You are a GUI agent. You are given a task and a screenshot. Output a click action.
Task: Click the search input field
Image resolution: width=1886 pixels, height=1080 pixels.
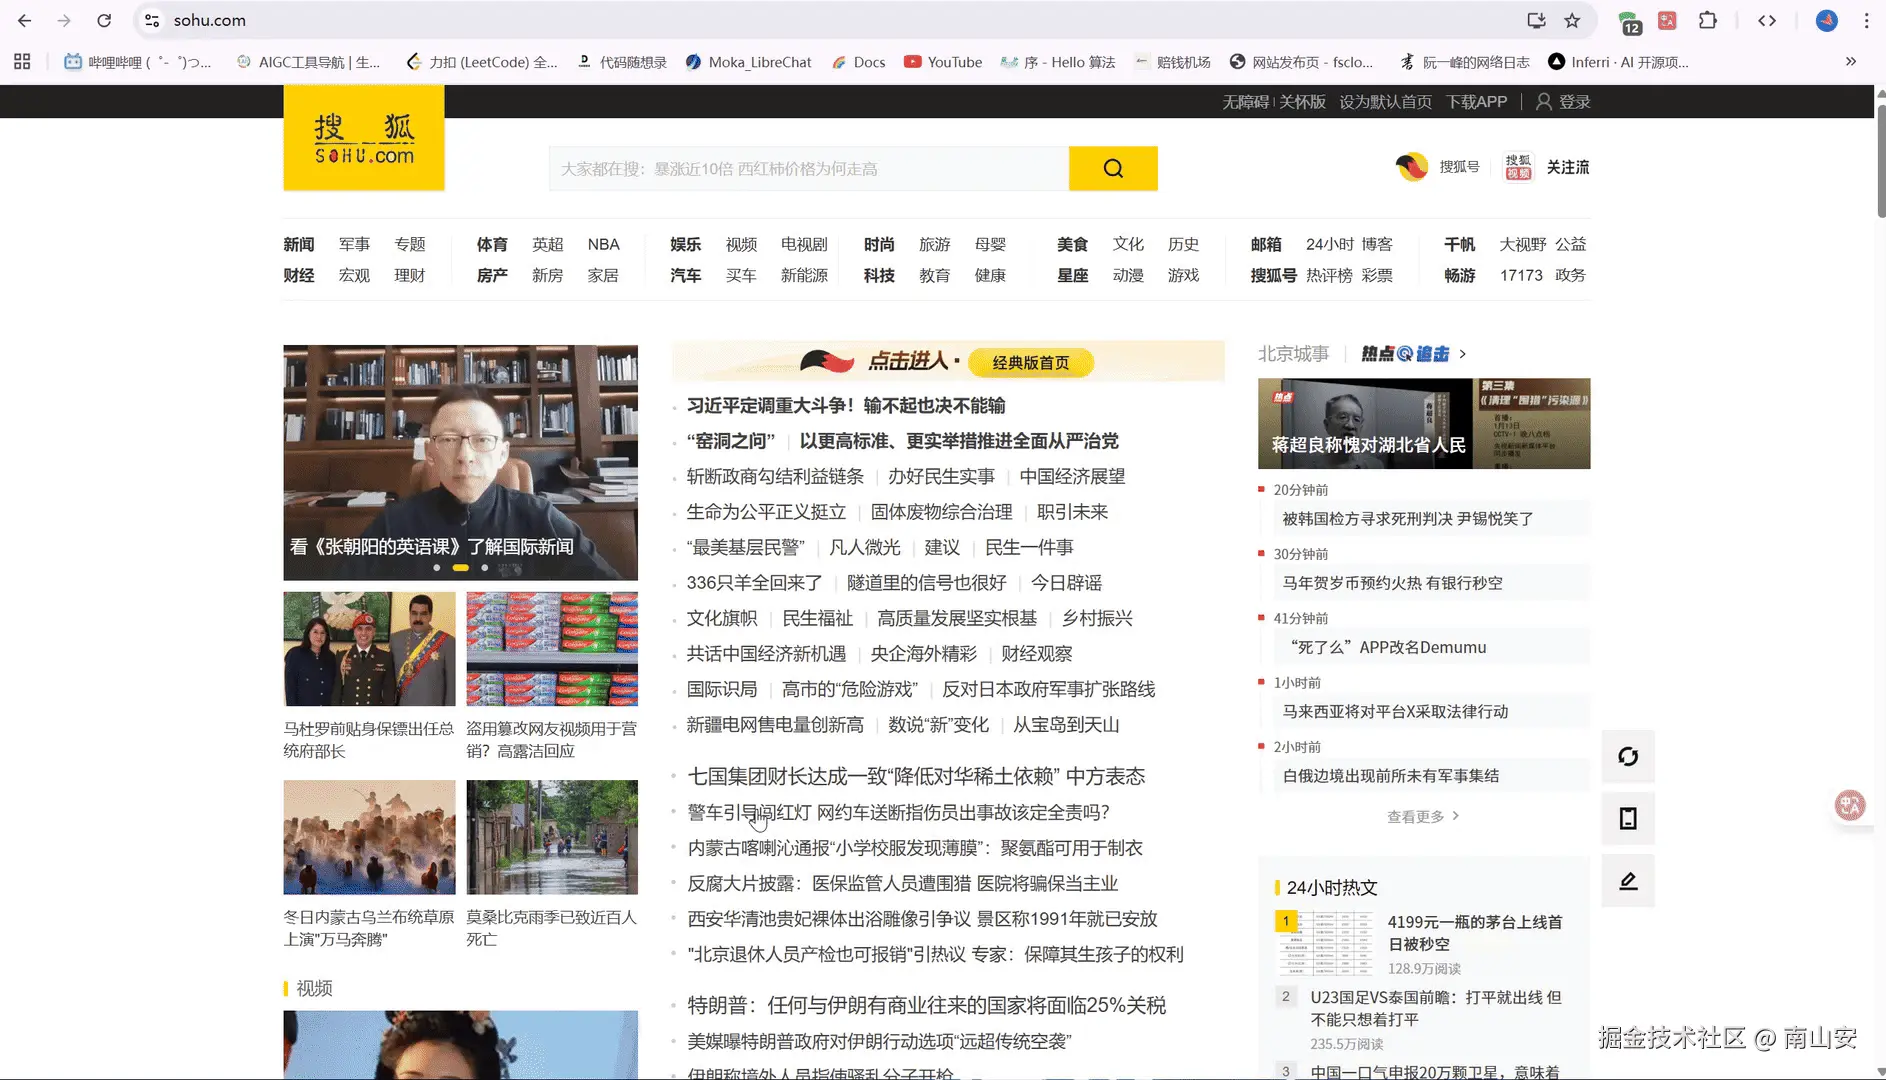click(809, 168)
